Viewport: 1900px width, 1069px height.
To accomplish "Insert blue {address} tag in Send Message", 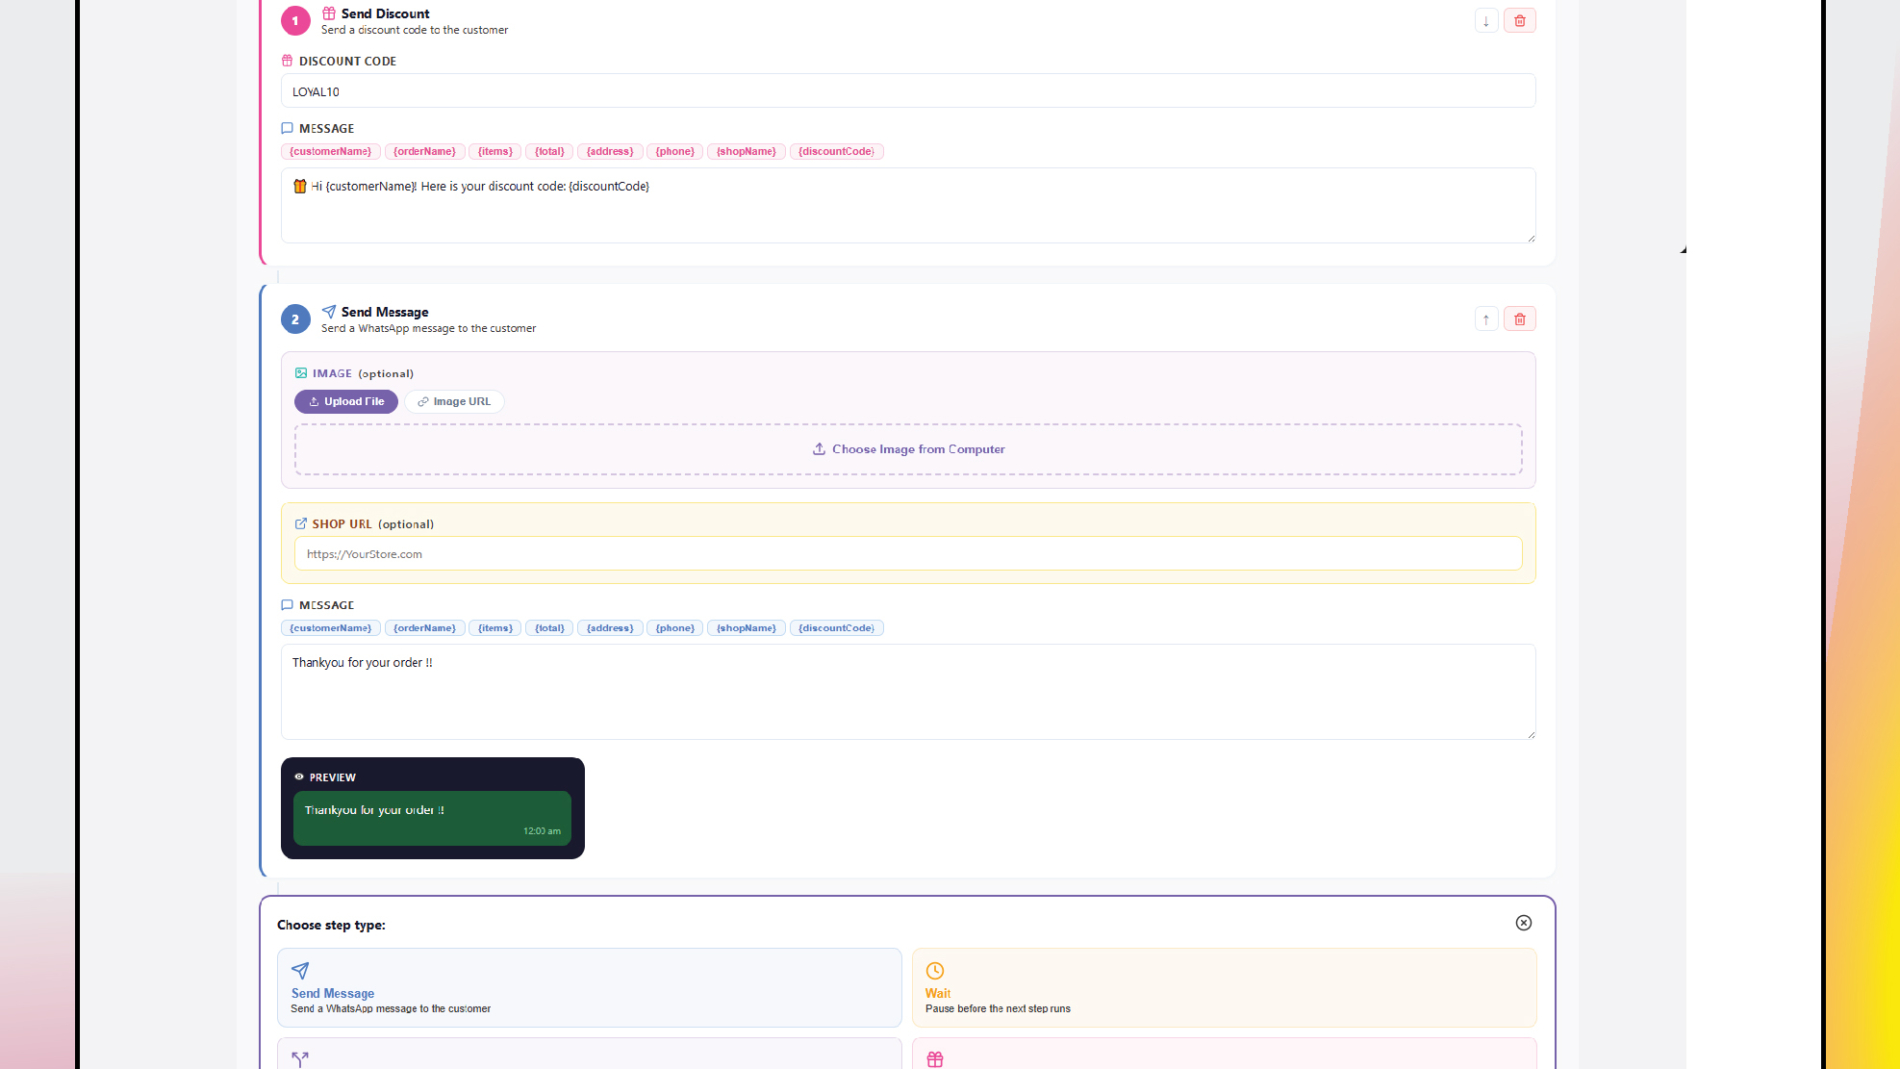I will click(610, 628).
